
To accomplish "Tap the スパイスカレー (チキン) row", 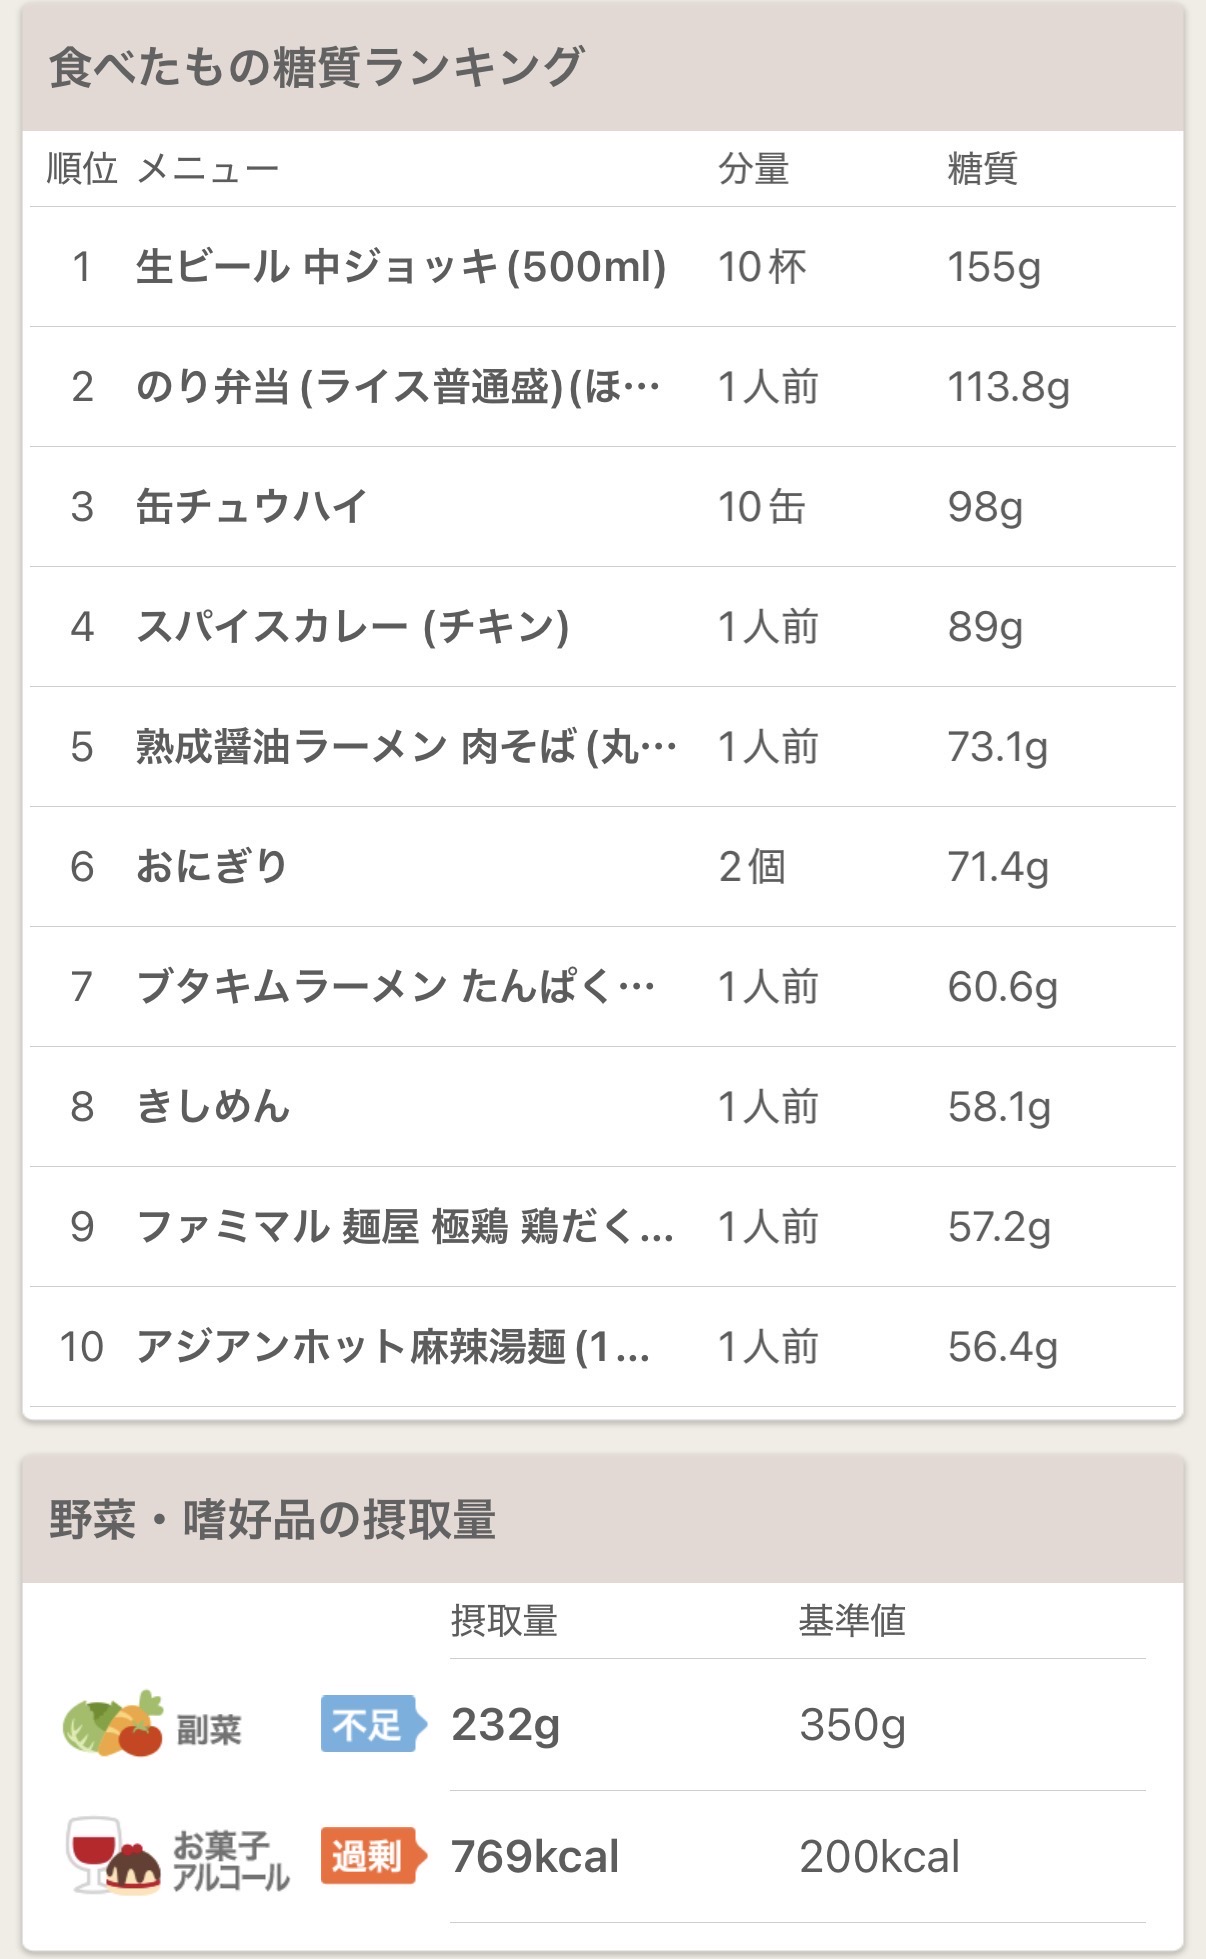I will [352, 627].
